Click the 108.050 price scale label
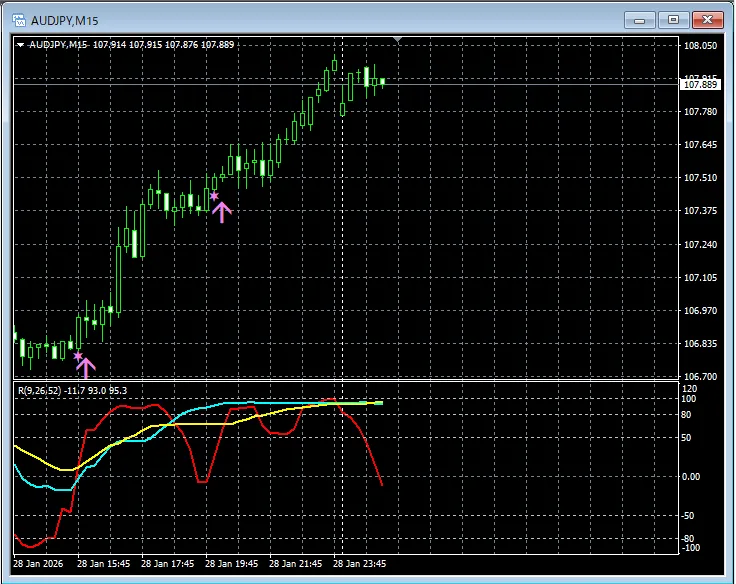736x584 pixels. pos(699,46)
